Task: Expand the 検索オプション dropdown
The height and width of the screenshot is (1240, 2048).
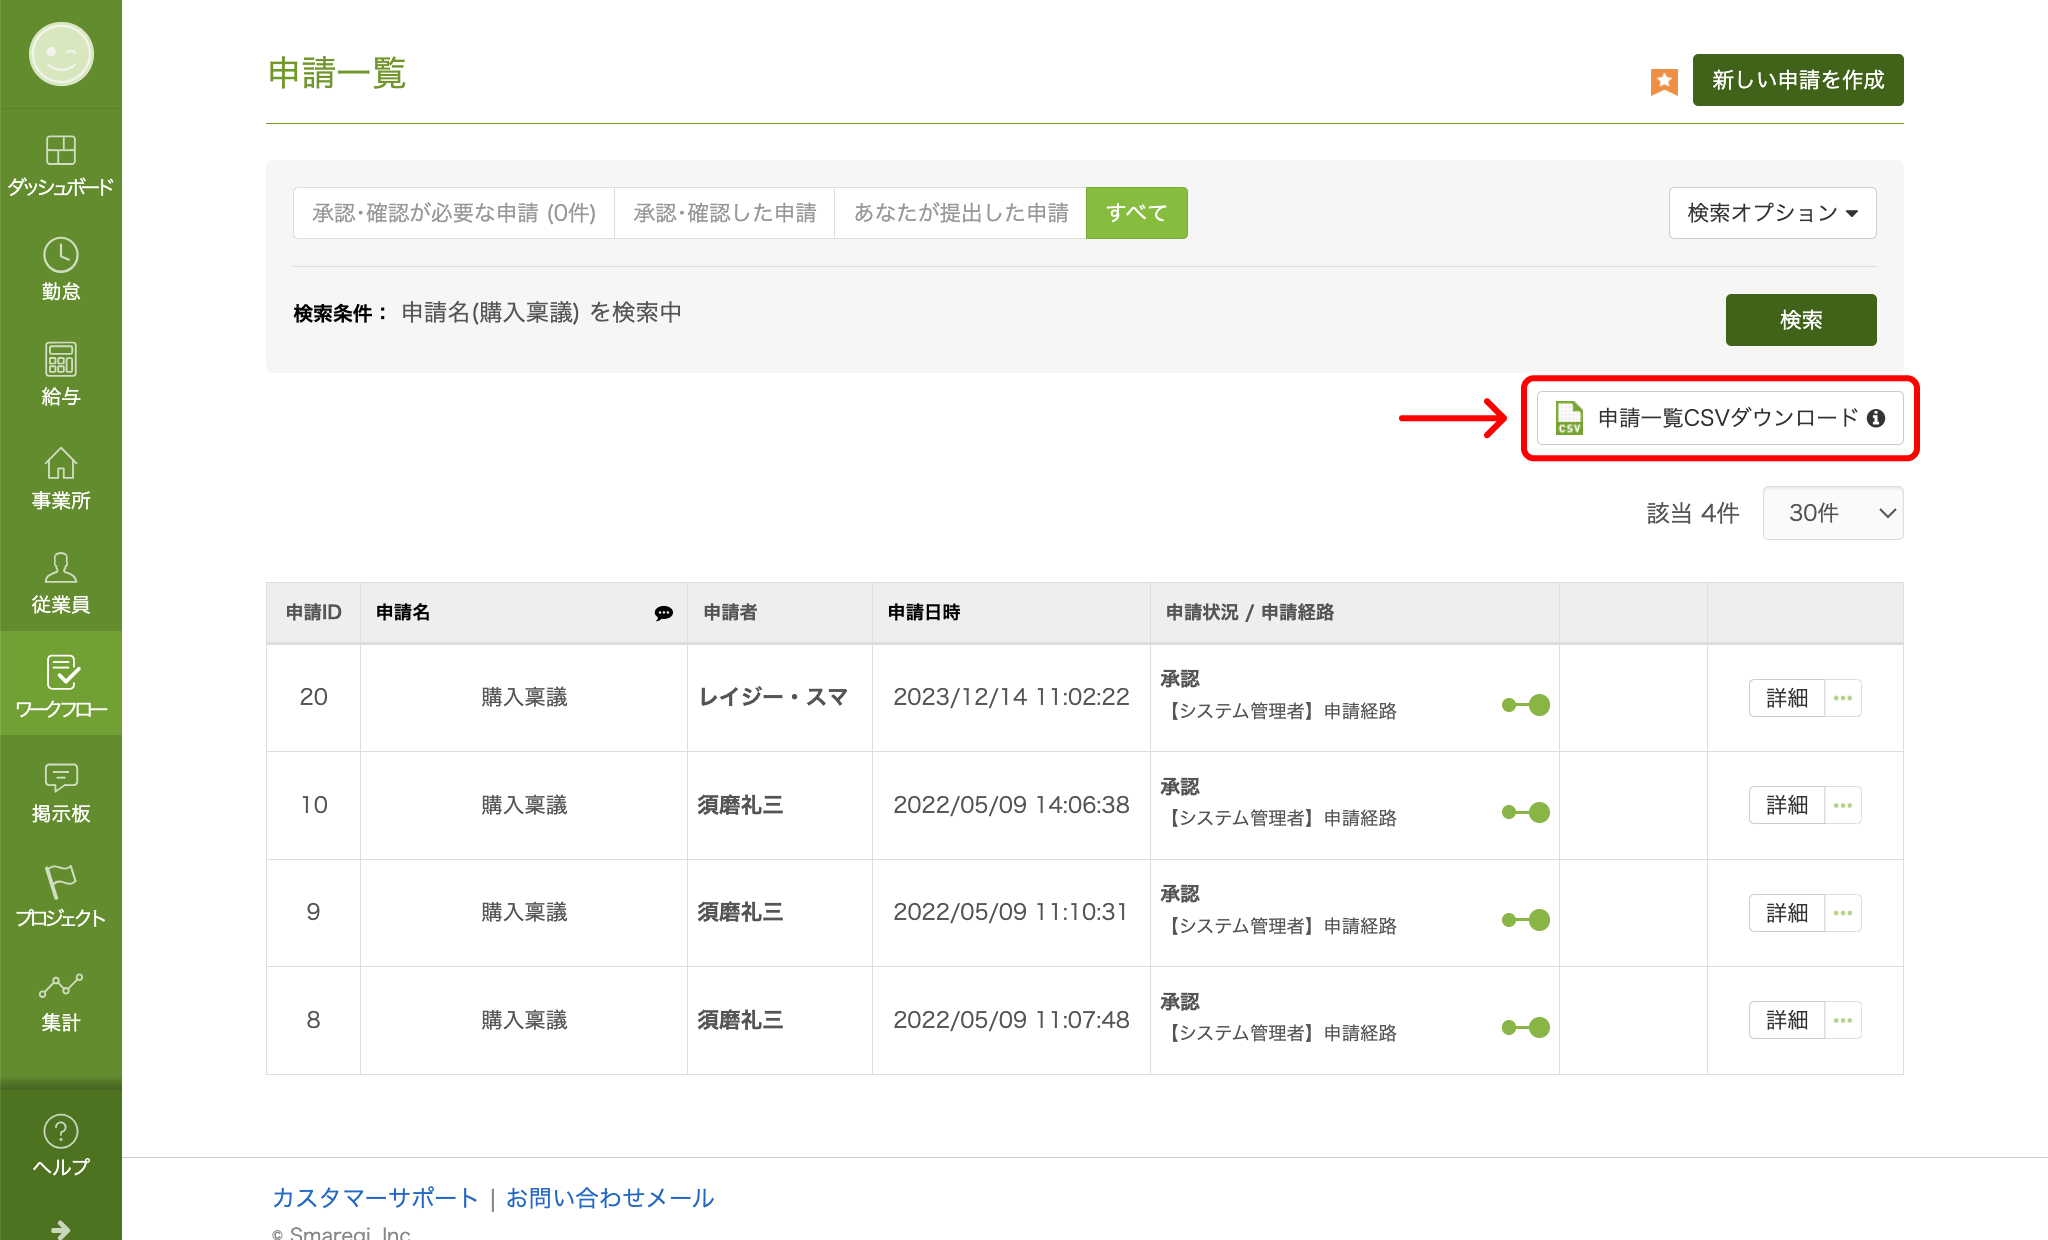Action: click(x=1772, y=213)
